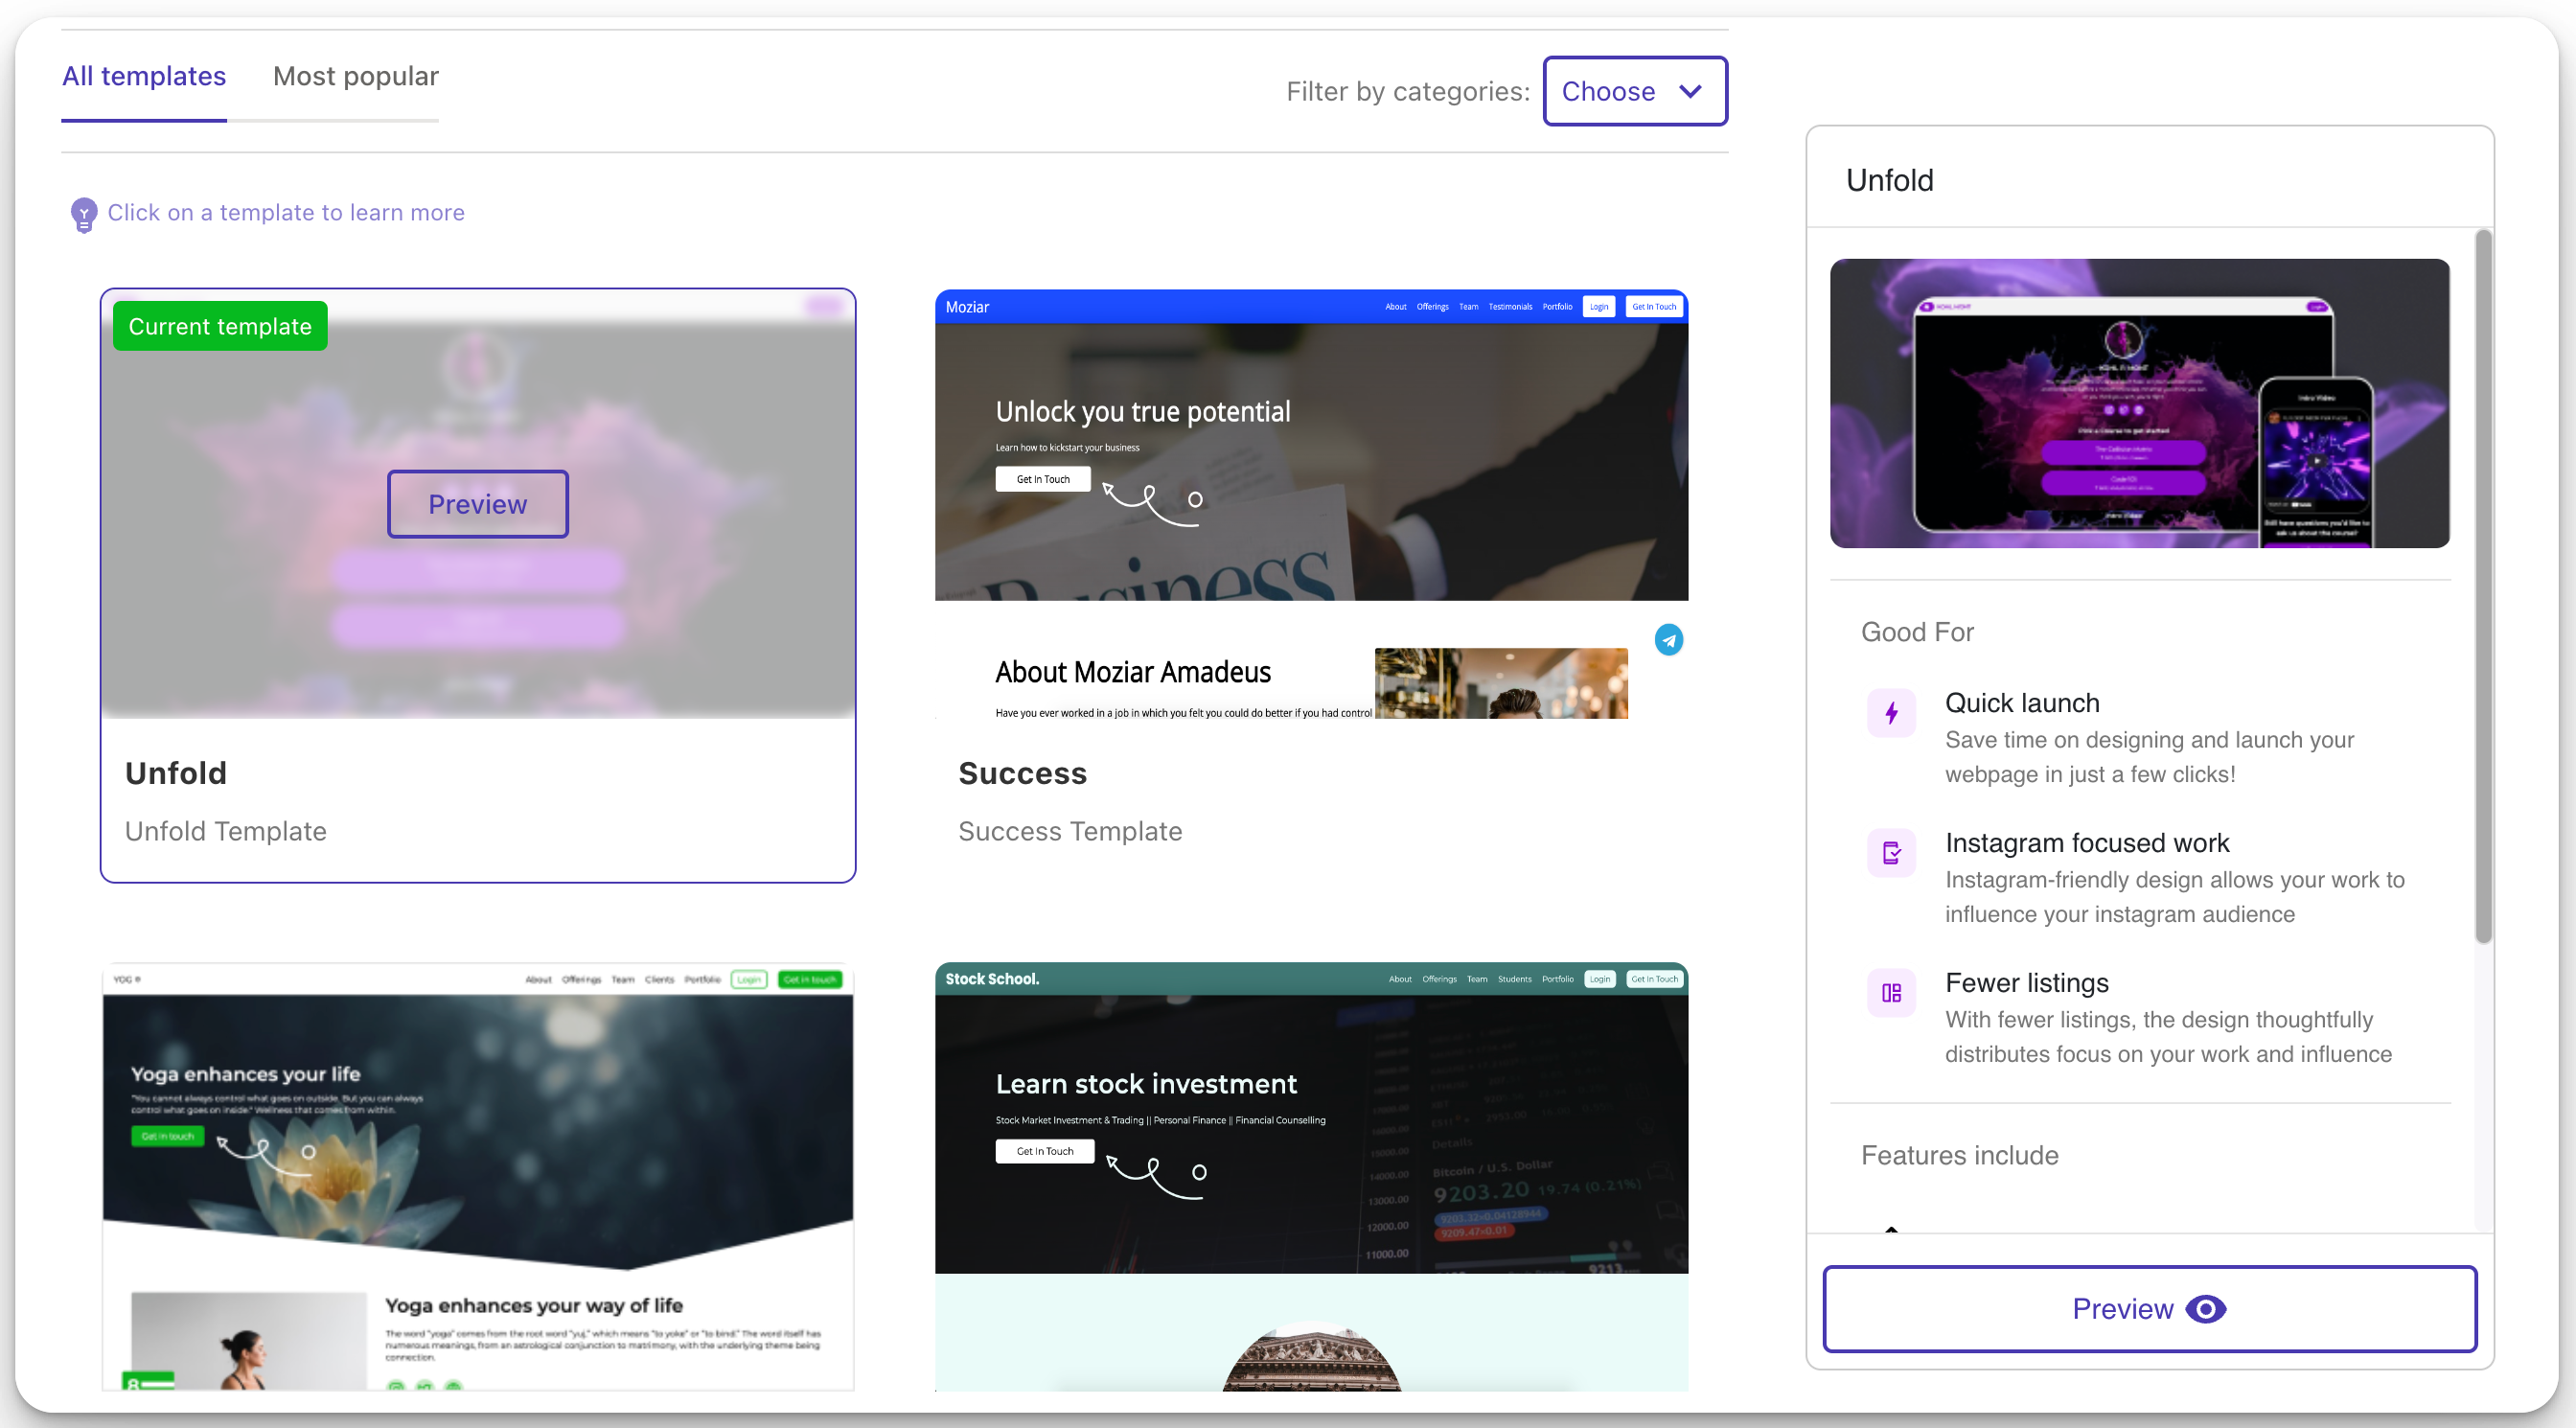Click the eye icon in Preview button
The image size is (2576, 1428).
(2205, 1309)
